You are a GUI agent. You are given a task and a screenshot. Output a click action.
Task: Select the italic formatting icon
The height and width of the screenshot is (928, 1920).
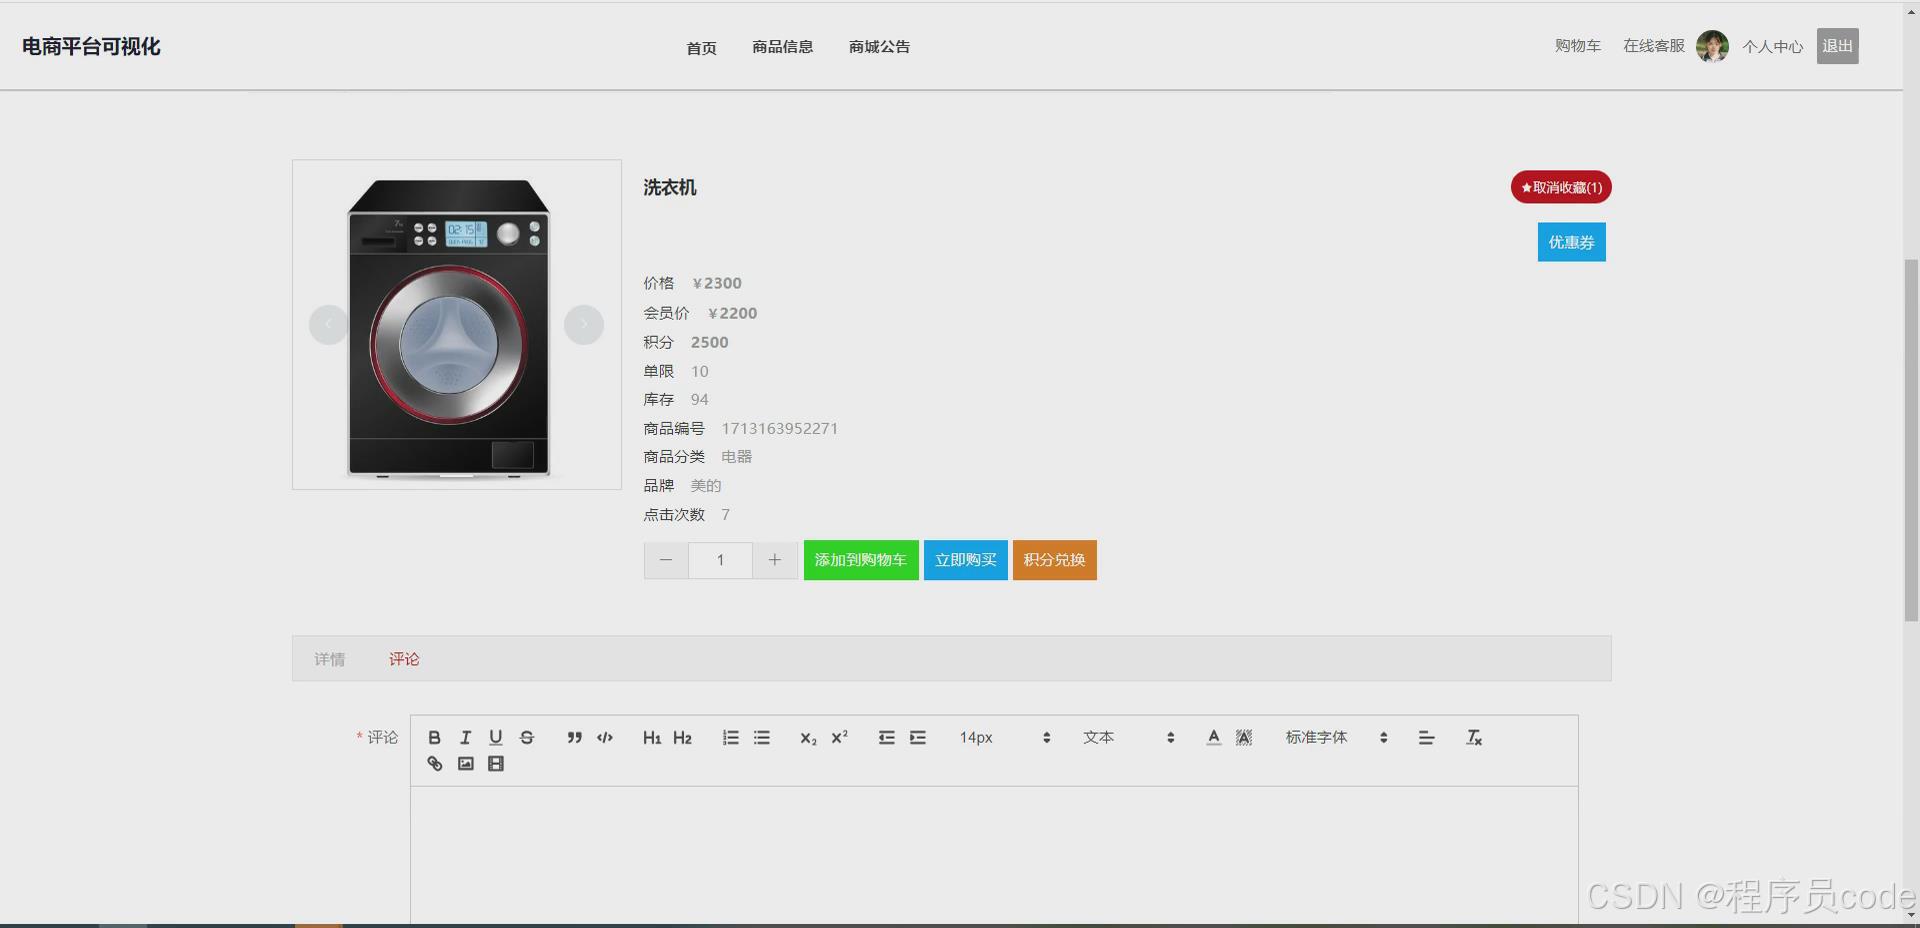tap(465, 737)
